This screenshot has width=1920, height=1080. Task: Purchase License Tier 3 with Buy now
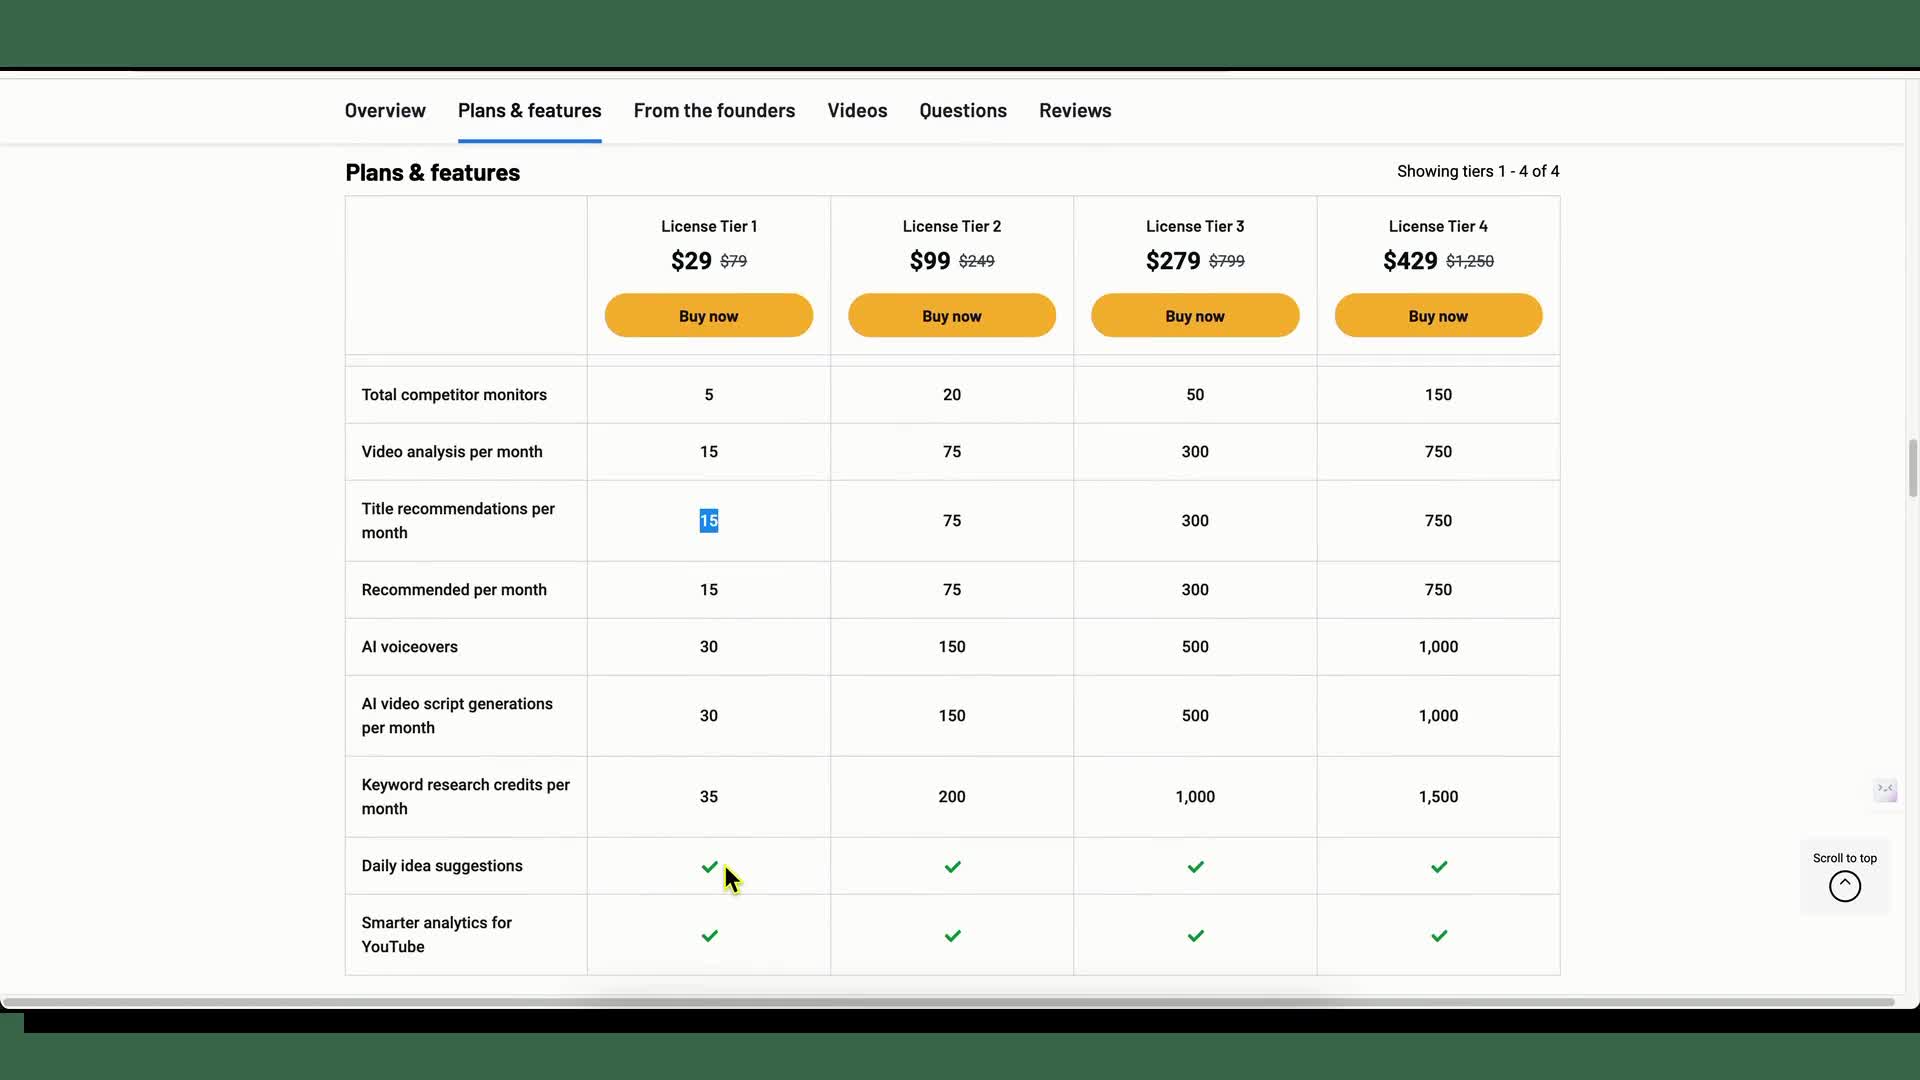(1194, 316)
